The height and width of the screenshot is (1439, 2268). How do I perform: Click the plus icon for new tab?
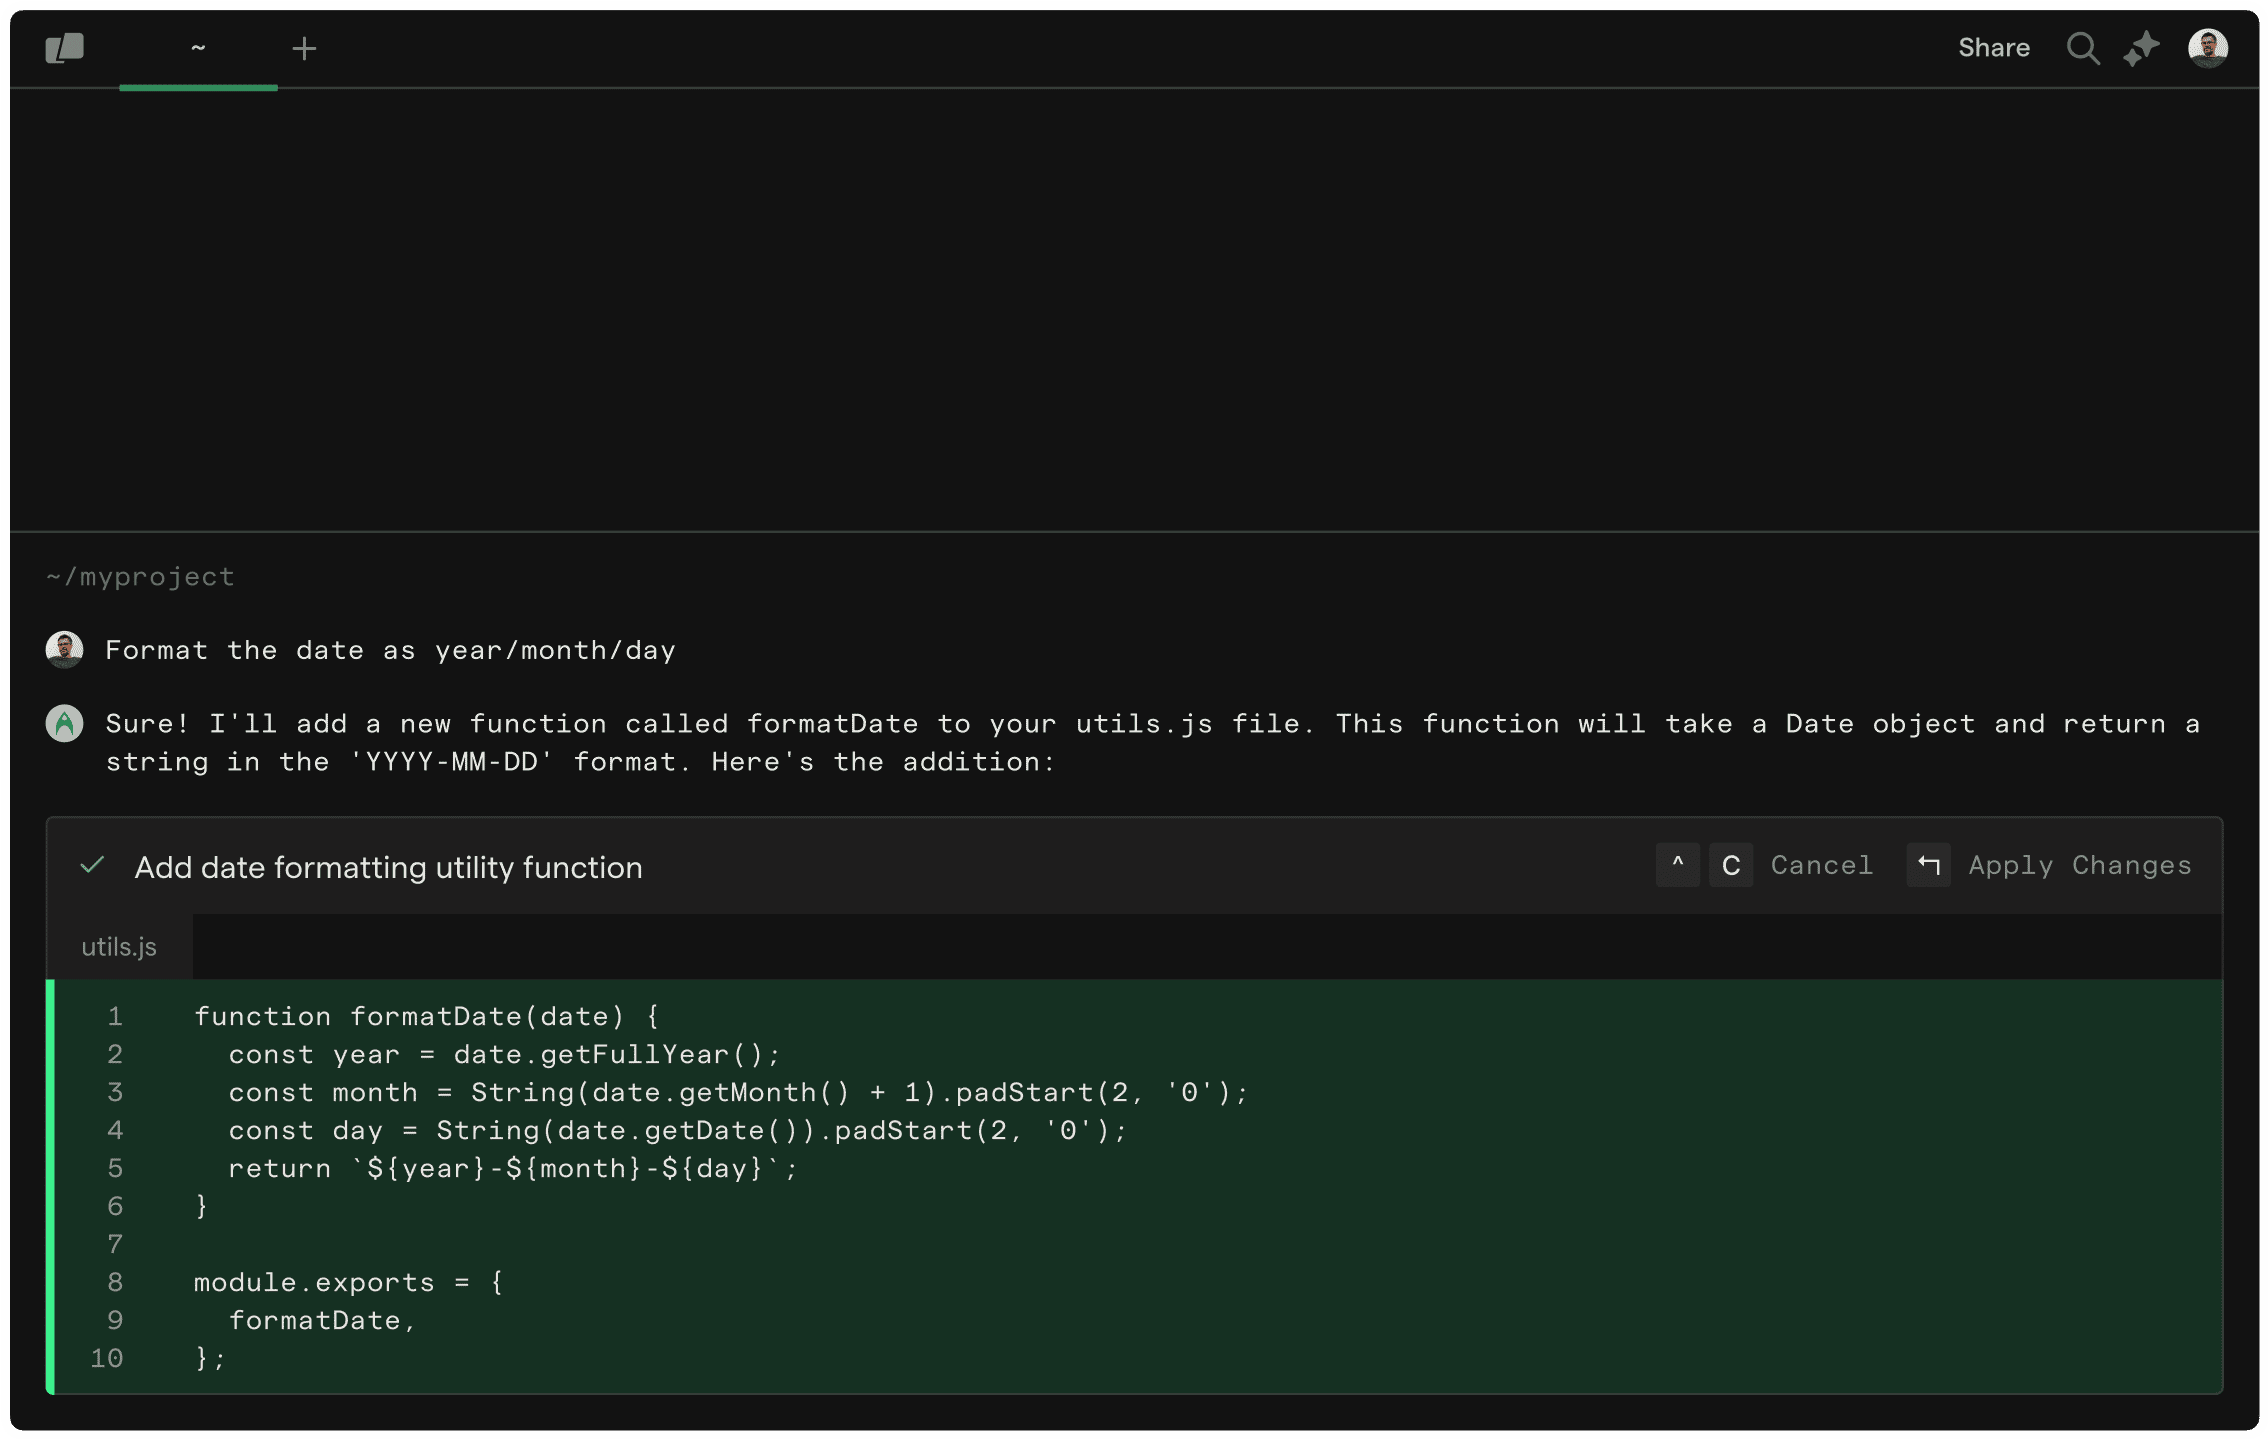tap(304, 48)
